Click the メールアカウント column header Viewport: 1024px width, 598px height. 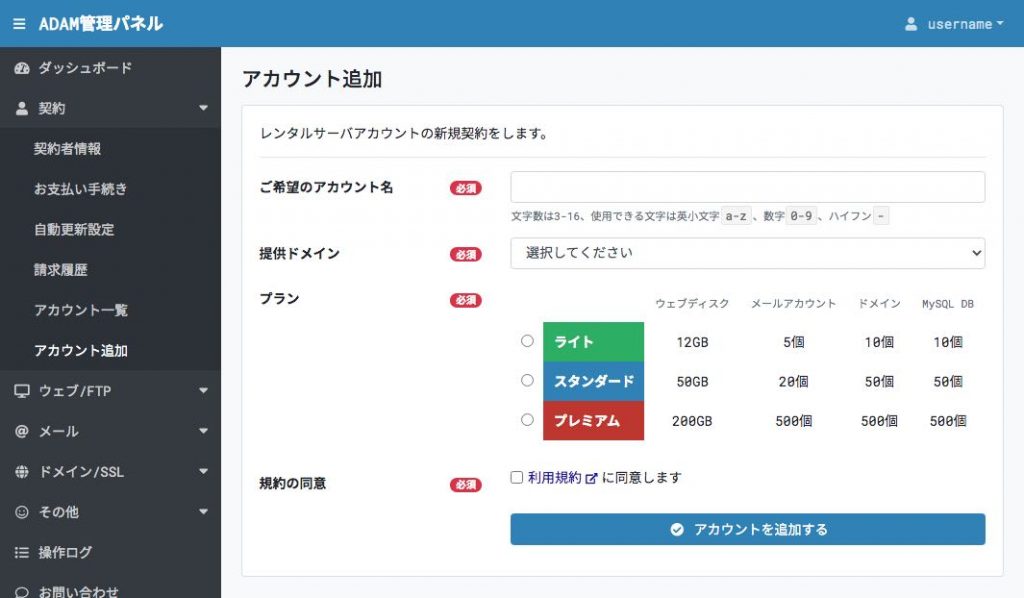pyautogui.click(x=793, y=304)
